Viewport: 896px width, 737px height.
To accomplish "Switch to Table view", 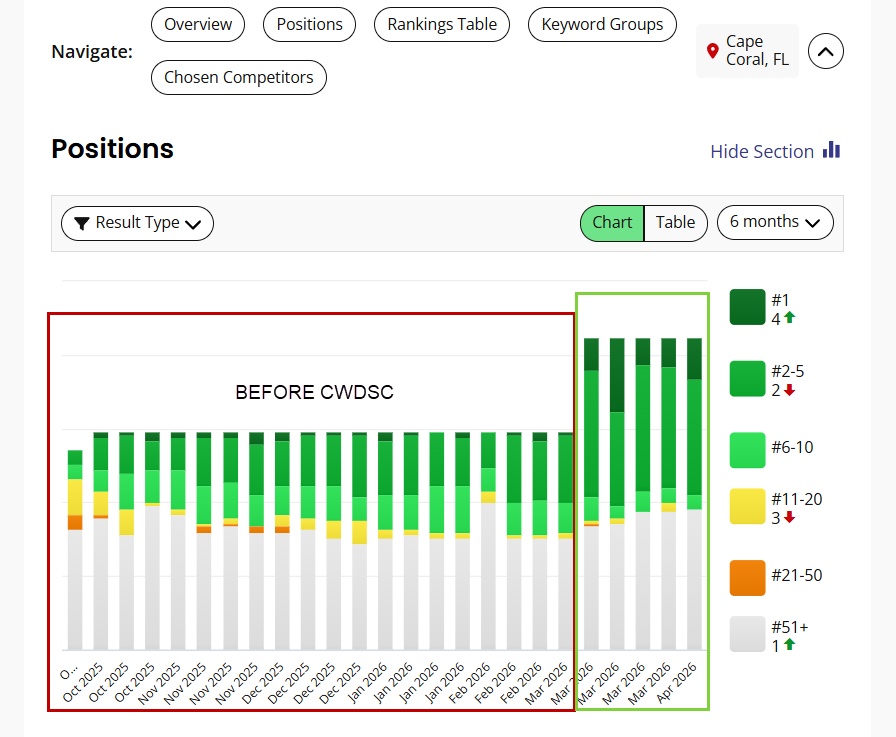I will click(675, 222).
